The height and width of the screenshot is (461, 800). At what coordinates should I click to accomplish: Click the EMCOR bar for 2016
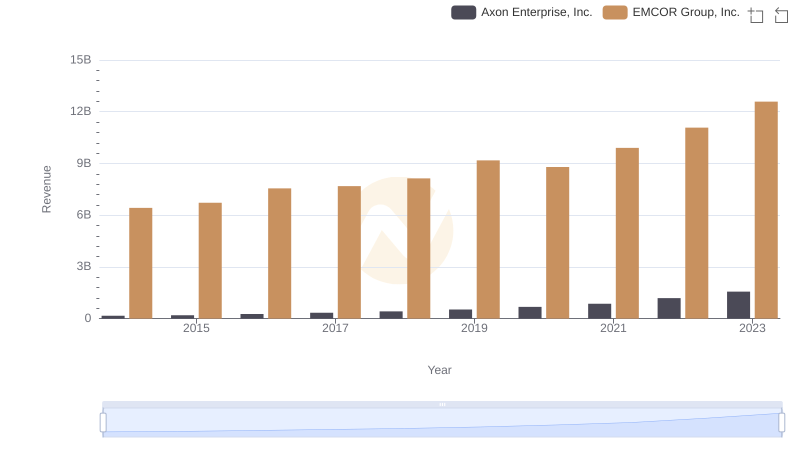(280, 253)
